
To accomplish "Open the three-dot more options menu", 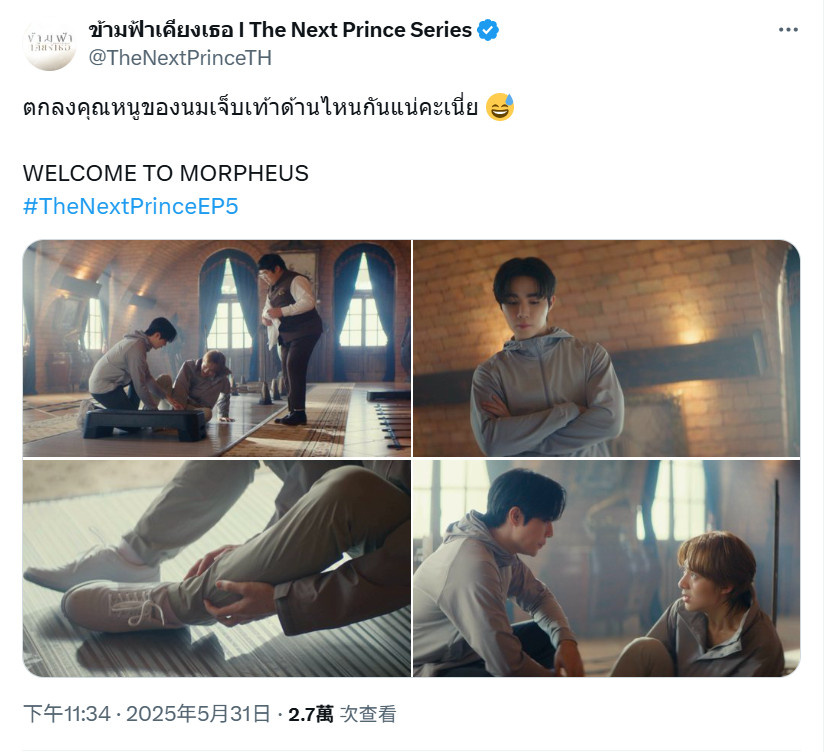I will 788,30.
